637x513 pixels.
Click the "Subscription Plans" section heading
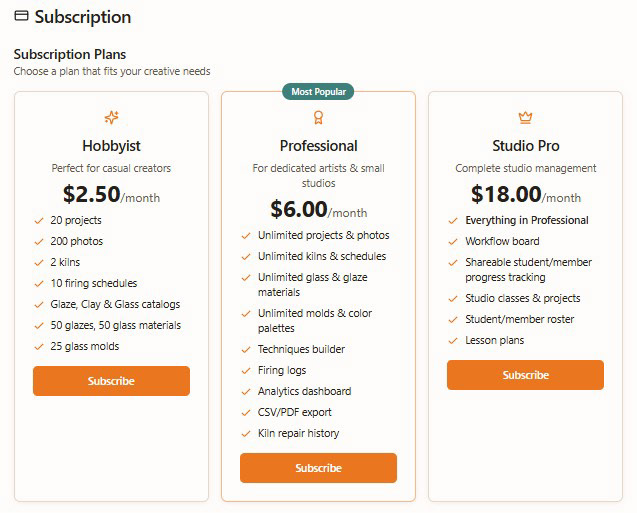(70, 54)
